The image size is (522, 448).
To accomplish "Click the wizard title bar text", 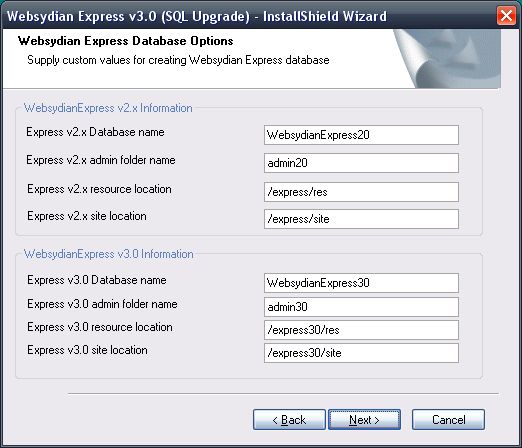I will coord(197,16).
